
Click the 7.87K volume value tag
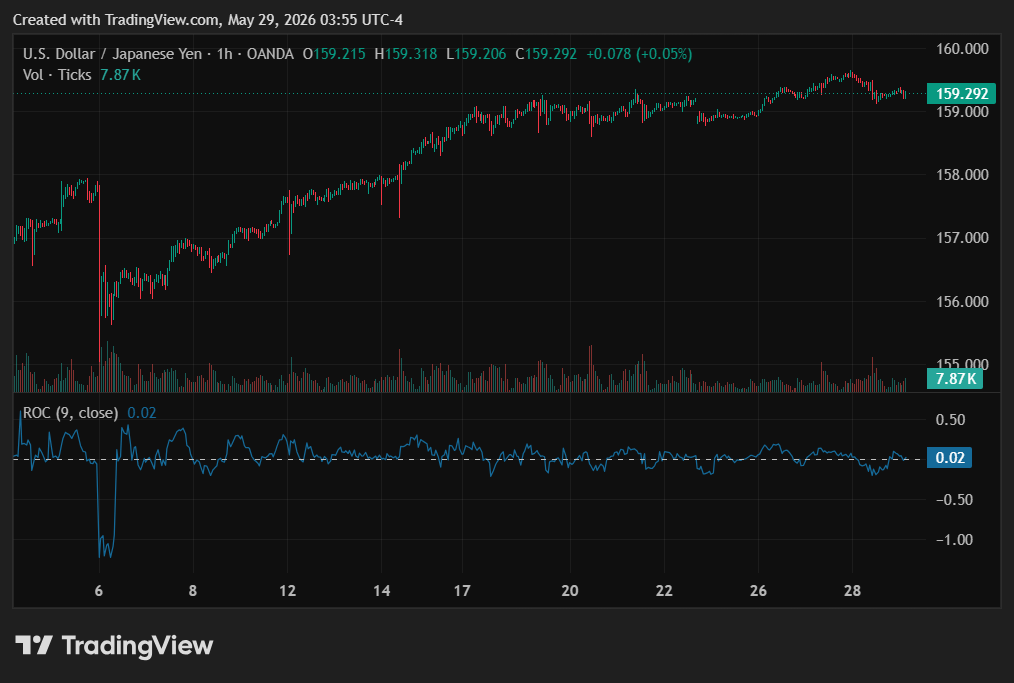(x=955, y=378)
